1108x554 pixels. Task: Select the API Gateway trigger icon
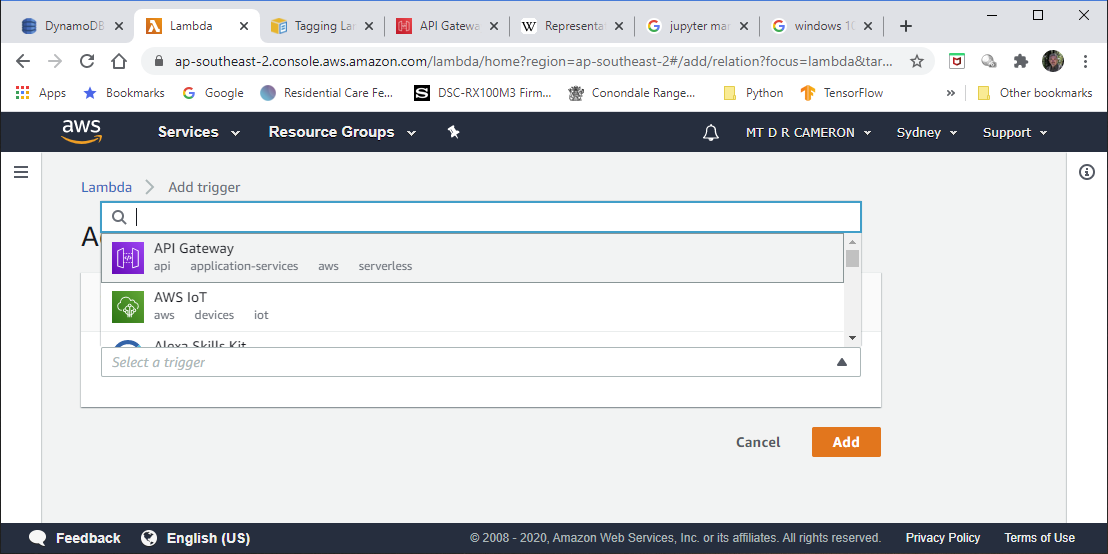pos(128,257)
